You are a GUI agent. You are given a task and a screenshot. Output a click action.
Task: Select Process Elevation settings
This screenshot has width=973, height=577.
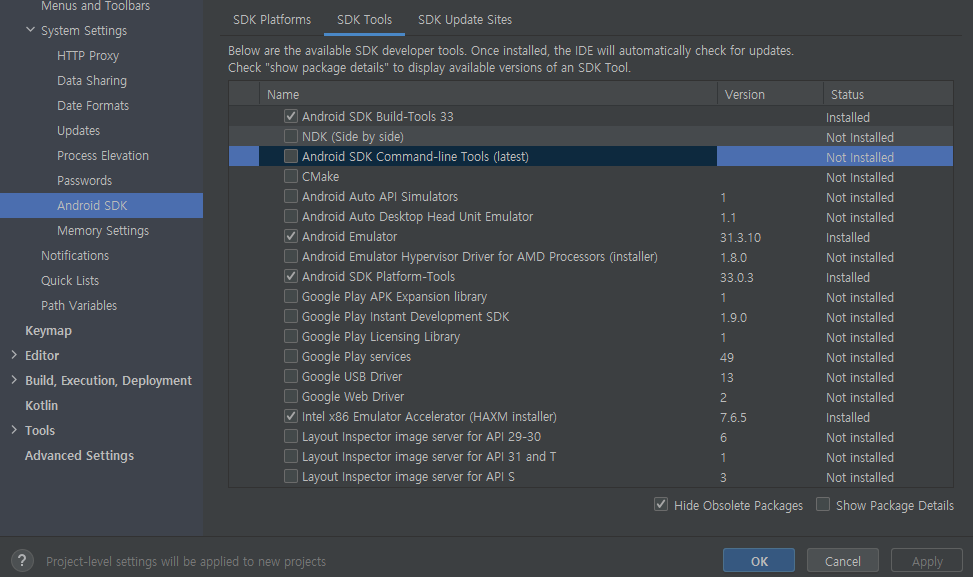[103, 156]
